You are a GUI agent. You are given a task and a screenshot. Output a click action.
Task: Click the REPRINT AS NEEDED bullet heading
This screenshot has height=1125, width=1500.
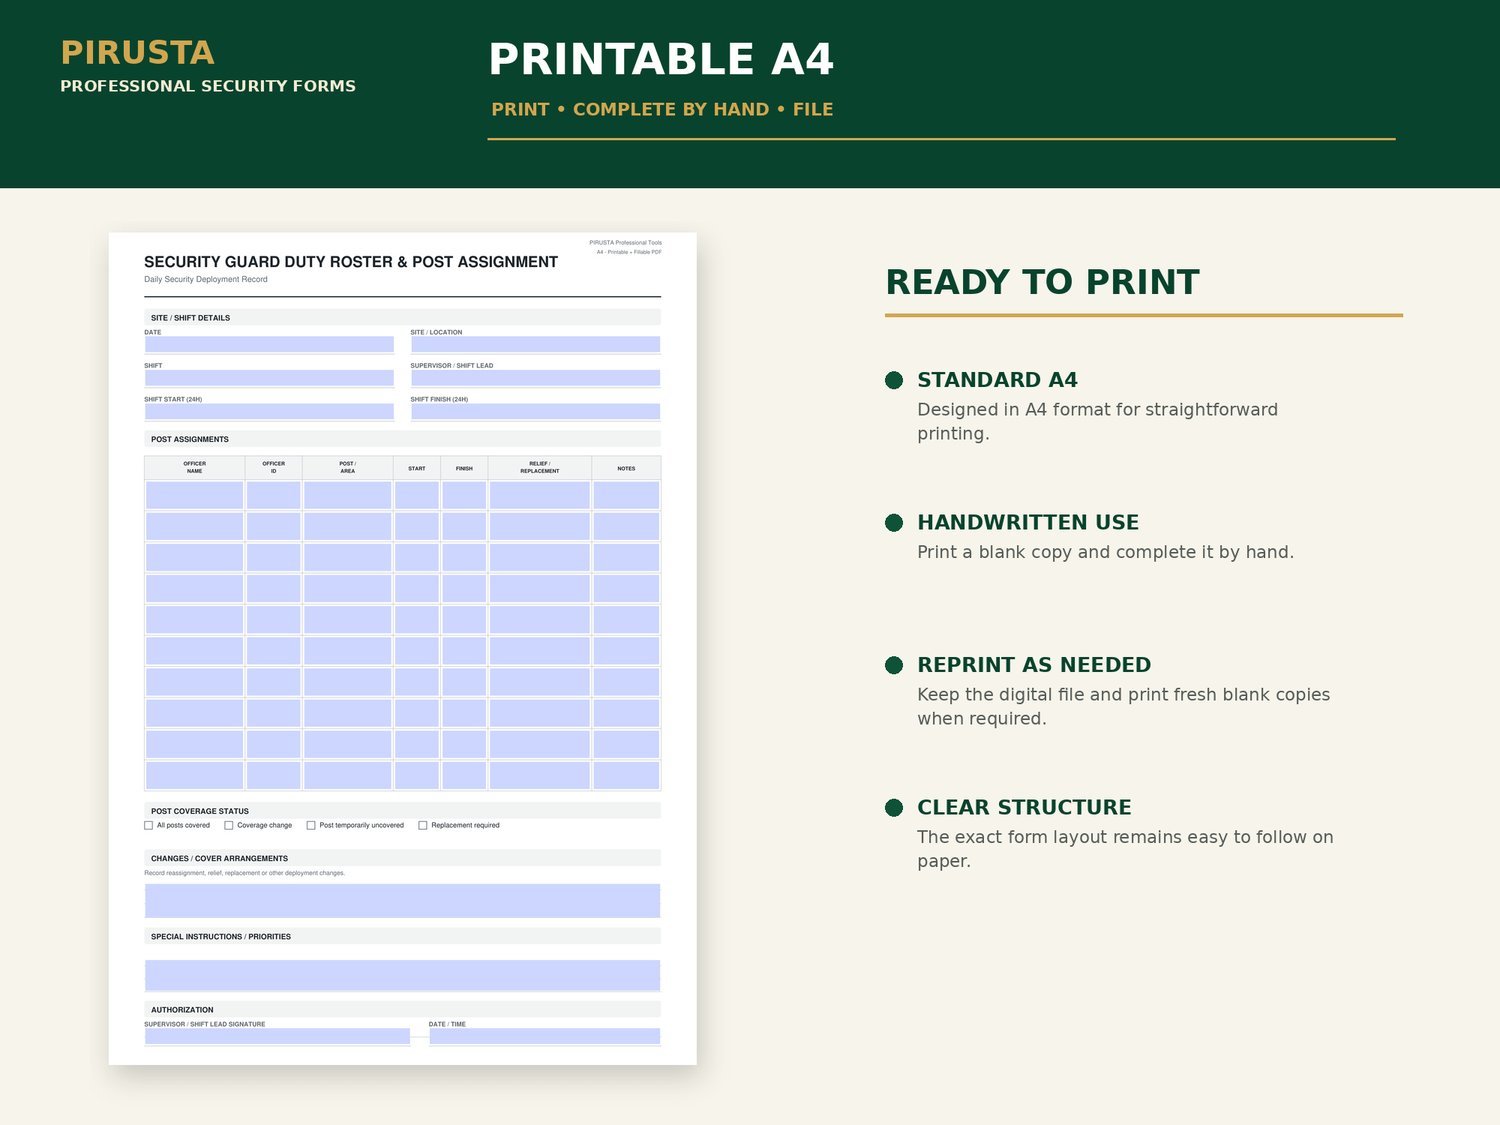1034,665
